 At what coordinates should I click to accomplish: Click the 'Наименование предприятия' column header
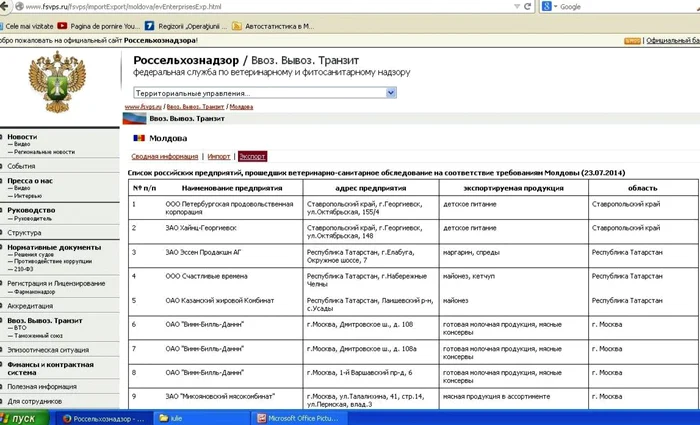[232, 188]
